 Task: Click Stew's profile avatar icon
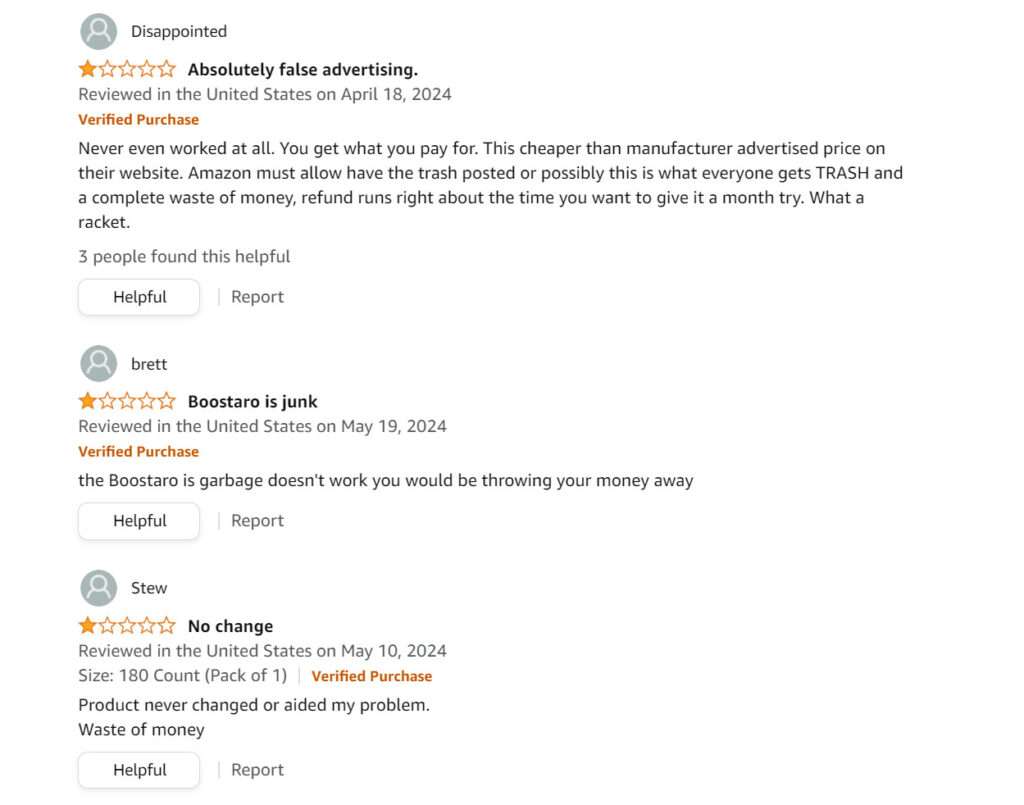point(98,588)
